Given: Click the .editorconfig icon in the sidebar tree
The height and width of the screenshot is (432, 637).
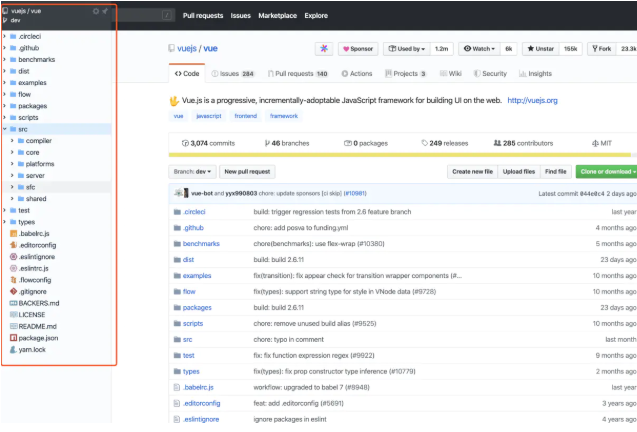Looking at the screenshot, I should (13, 245).
